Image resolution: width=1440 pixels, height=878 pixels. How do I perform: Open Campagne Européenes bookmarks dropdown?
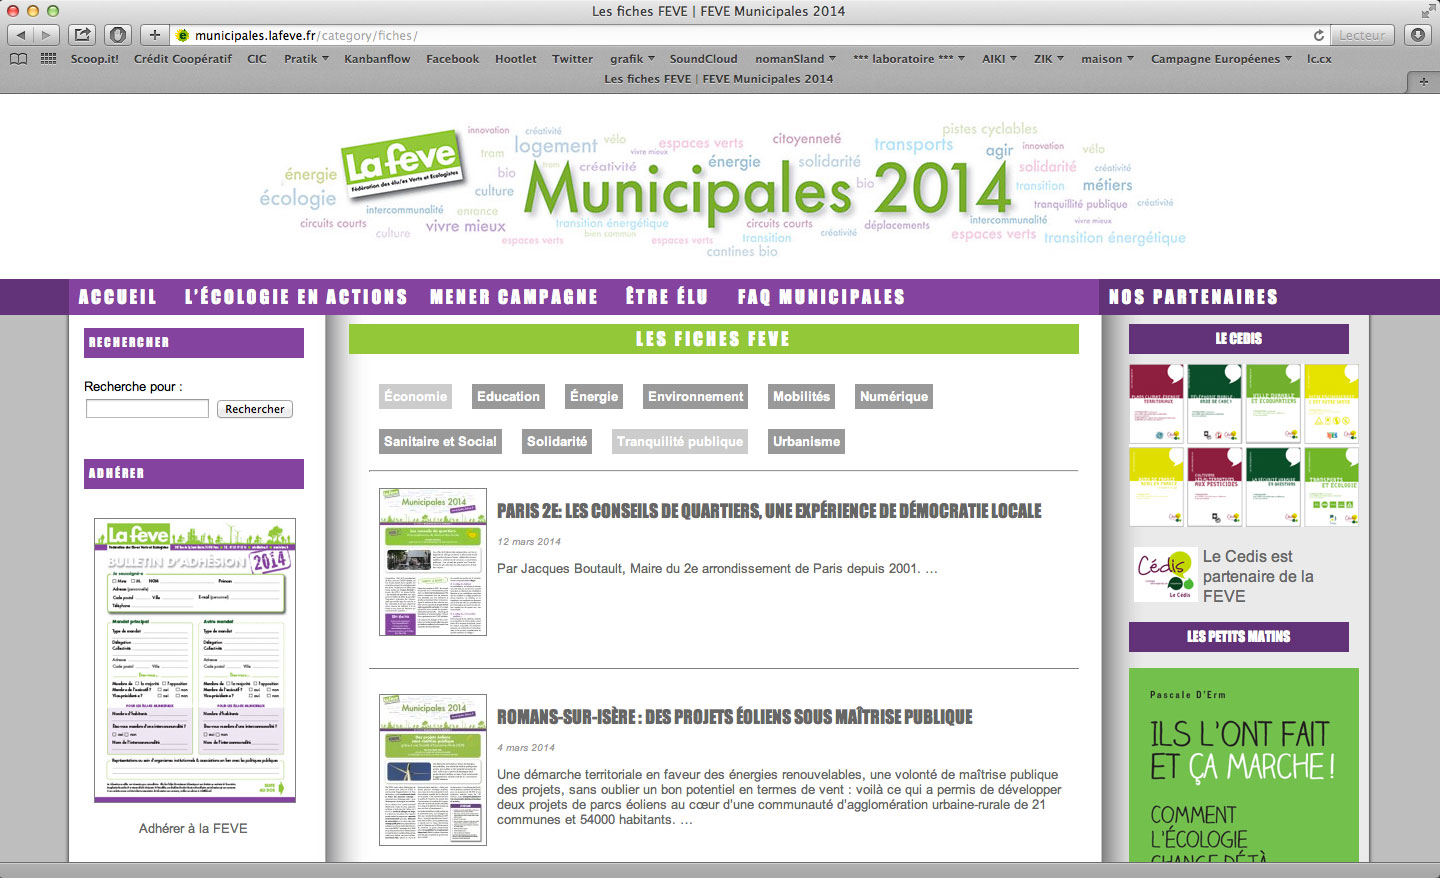click(1221, 59)
